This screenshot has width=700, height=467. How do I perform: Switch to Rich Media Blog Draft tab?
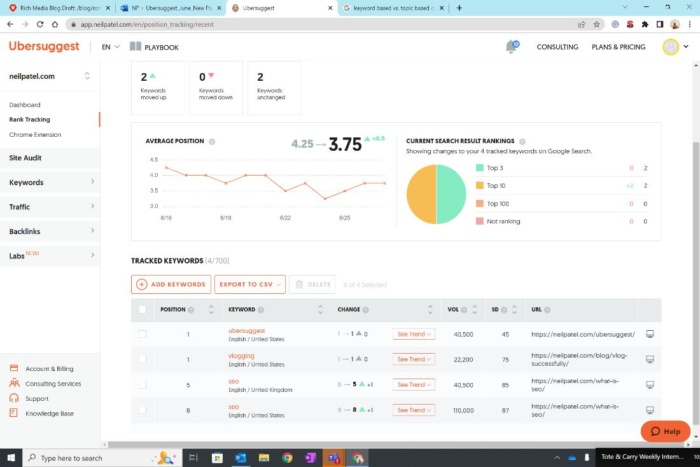coord(59,8)
